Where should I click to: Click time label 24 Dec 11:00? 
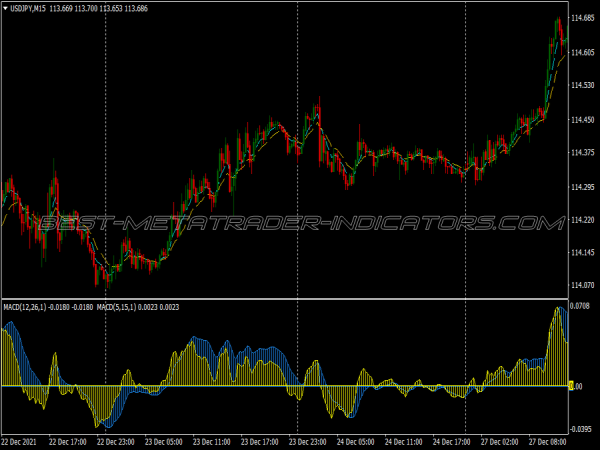[x=403, y=442]
